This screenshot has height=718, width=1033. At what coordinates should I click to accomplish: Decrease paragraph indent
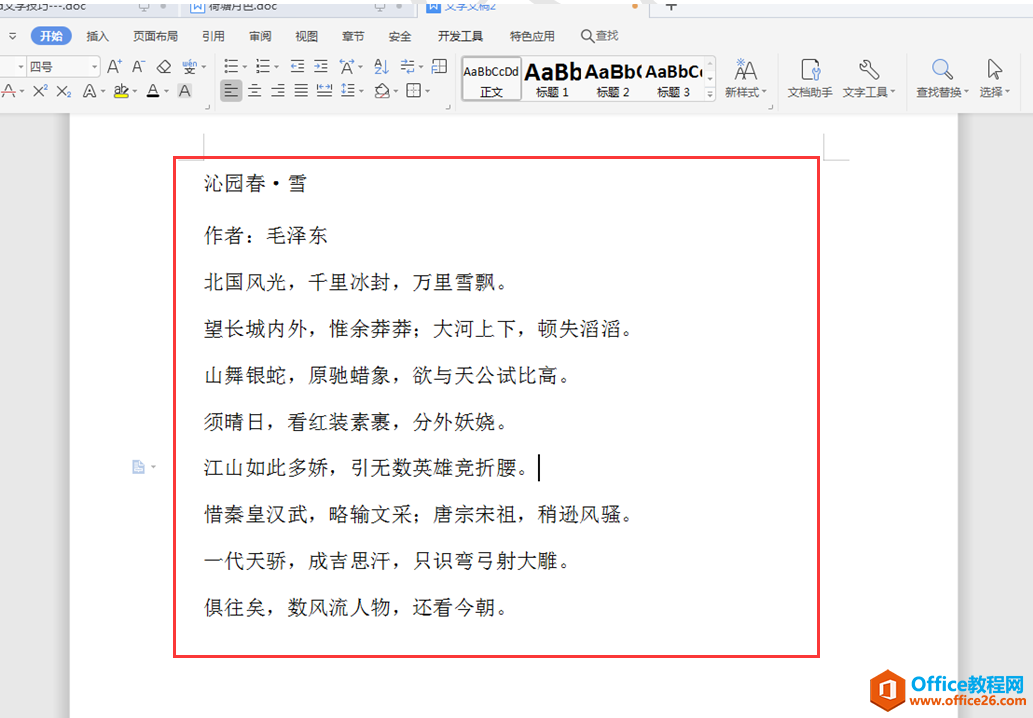tap(298, 67)
